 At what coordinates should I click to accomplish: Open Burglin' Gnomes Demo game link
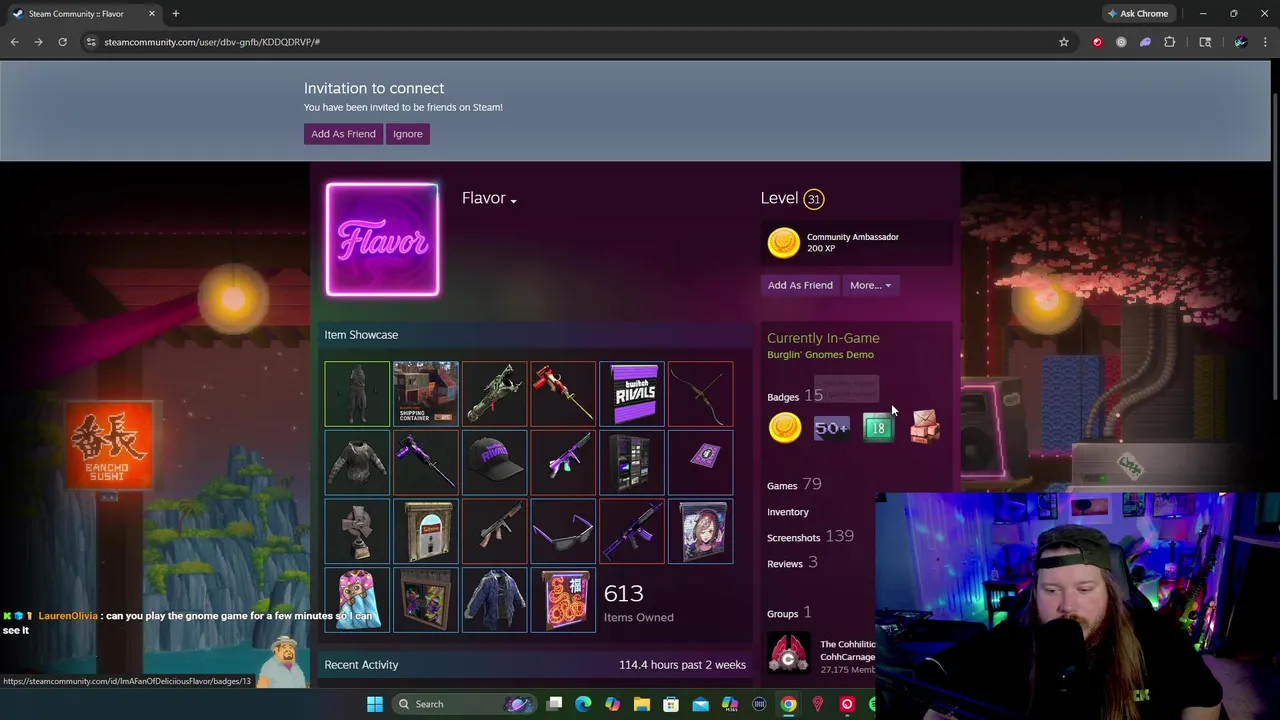(x=820, y=355)
